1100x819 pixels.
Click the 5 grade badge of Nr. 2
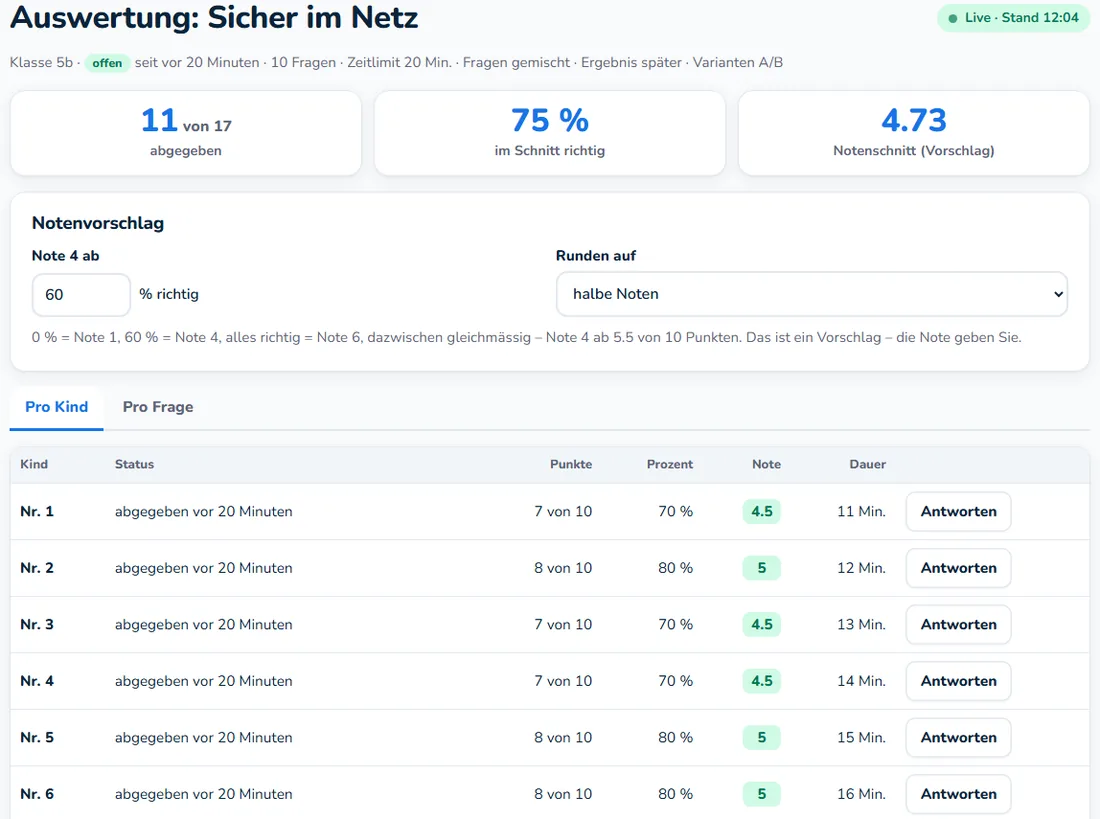tap(762, 568)
